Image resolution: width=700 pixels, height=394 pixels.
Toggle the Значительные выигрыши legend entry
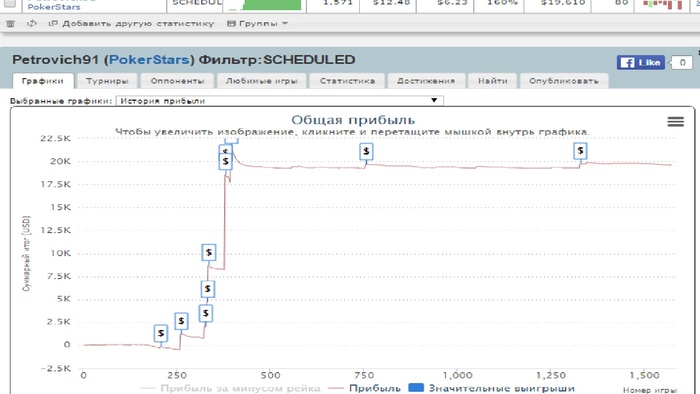coord(492,389)
